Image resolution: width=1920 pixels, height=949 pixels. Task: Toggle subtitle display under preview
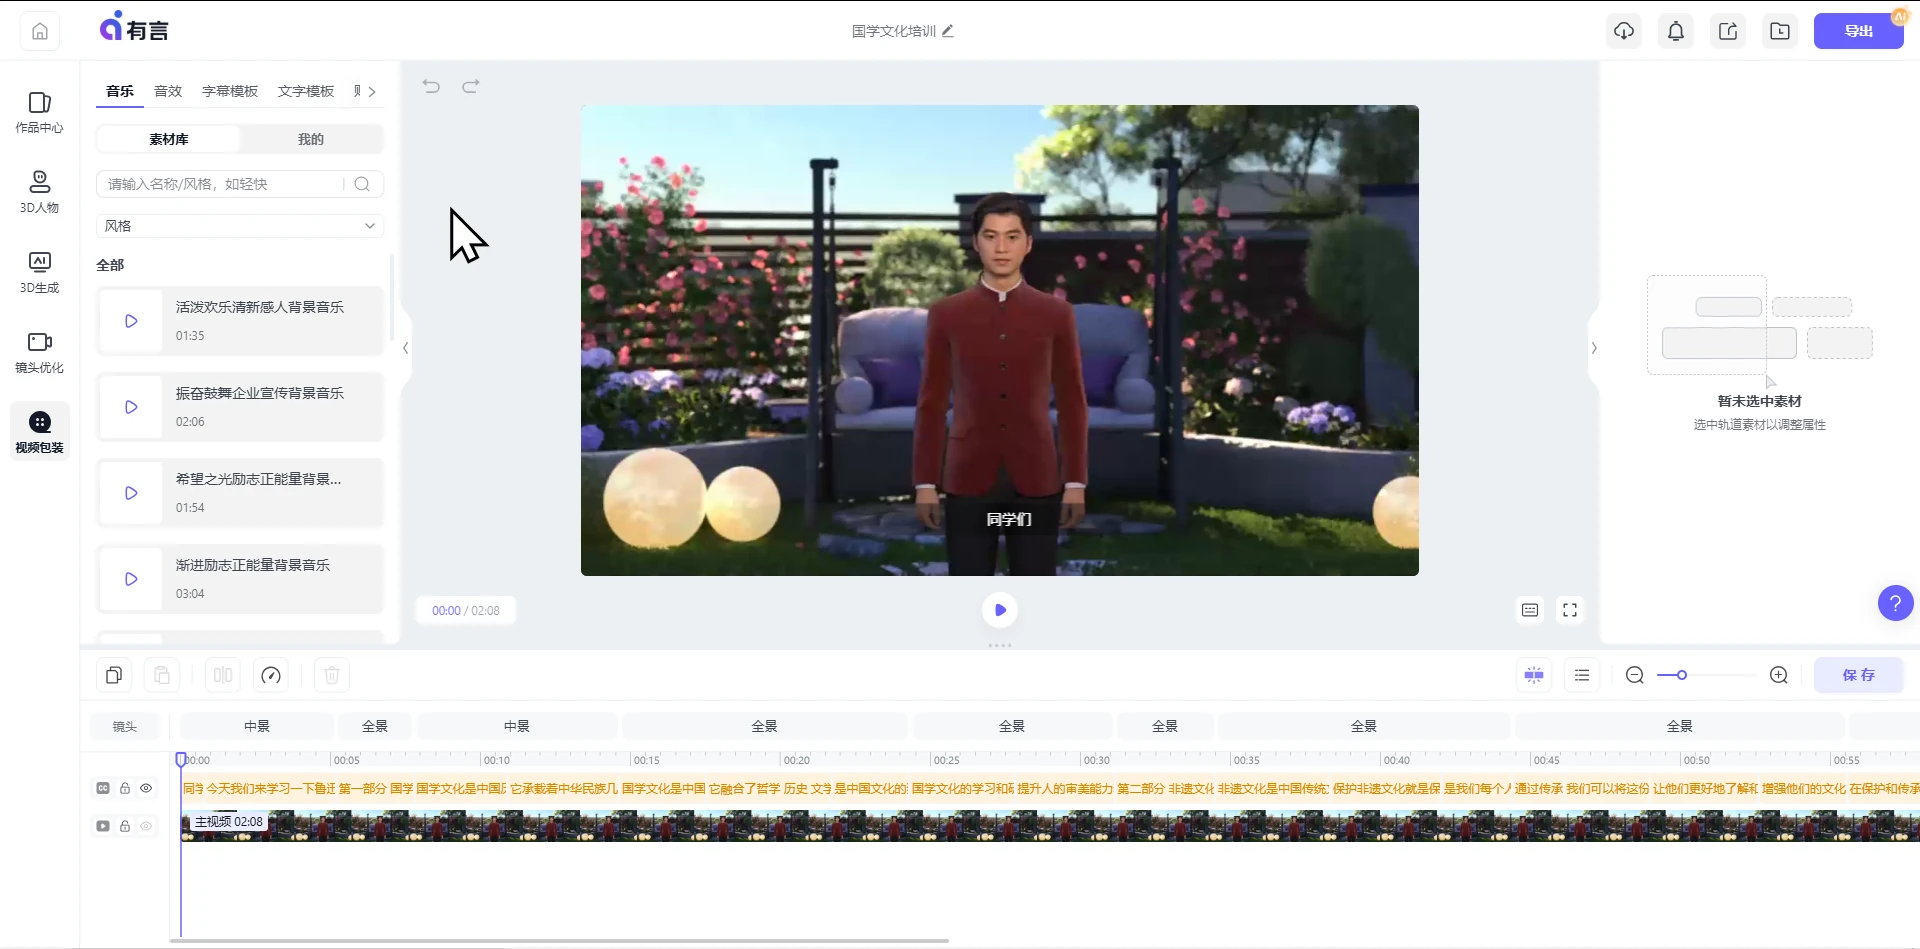(1530, 610)
